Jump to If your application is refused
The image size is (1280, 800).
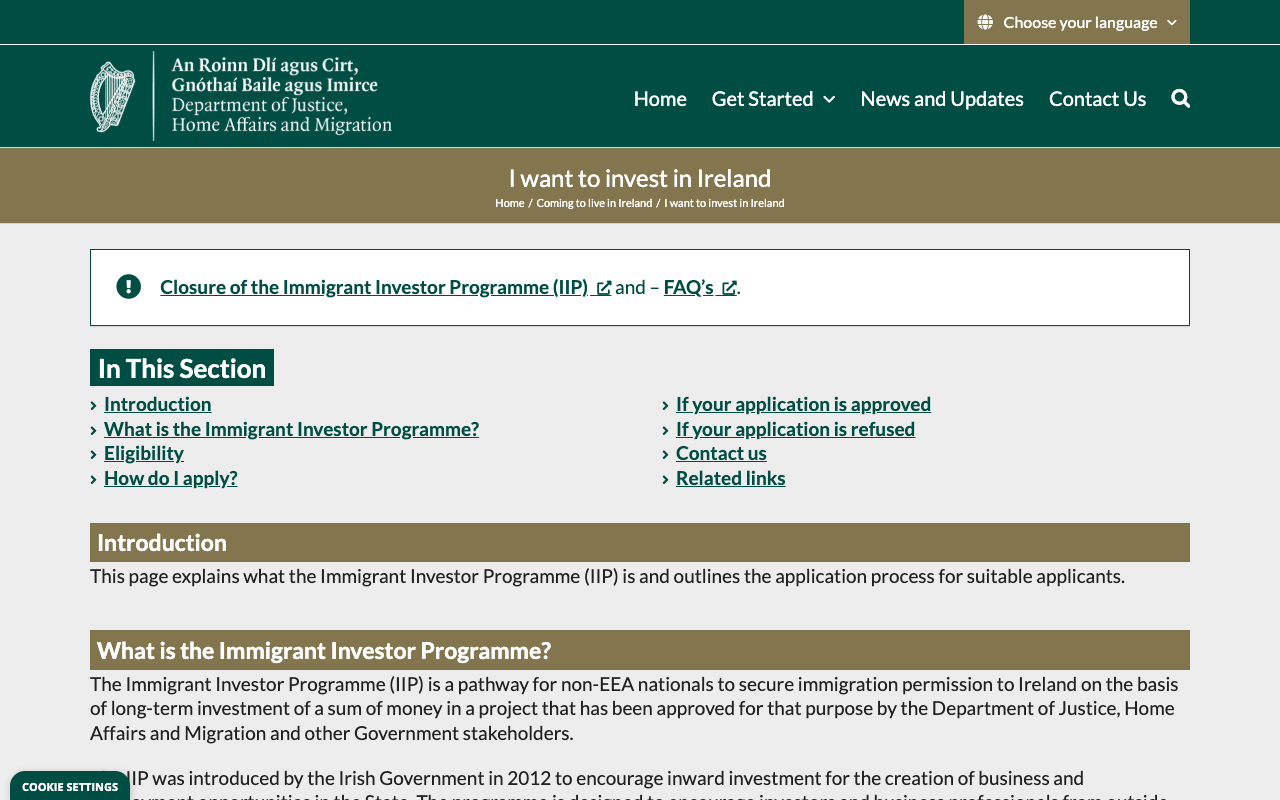[795, 429]
